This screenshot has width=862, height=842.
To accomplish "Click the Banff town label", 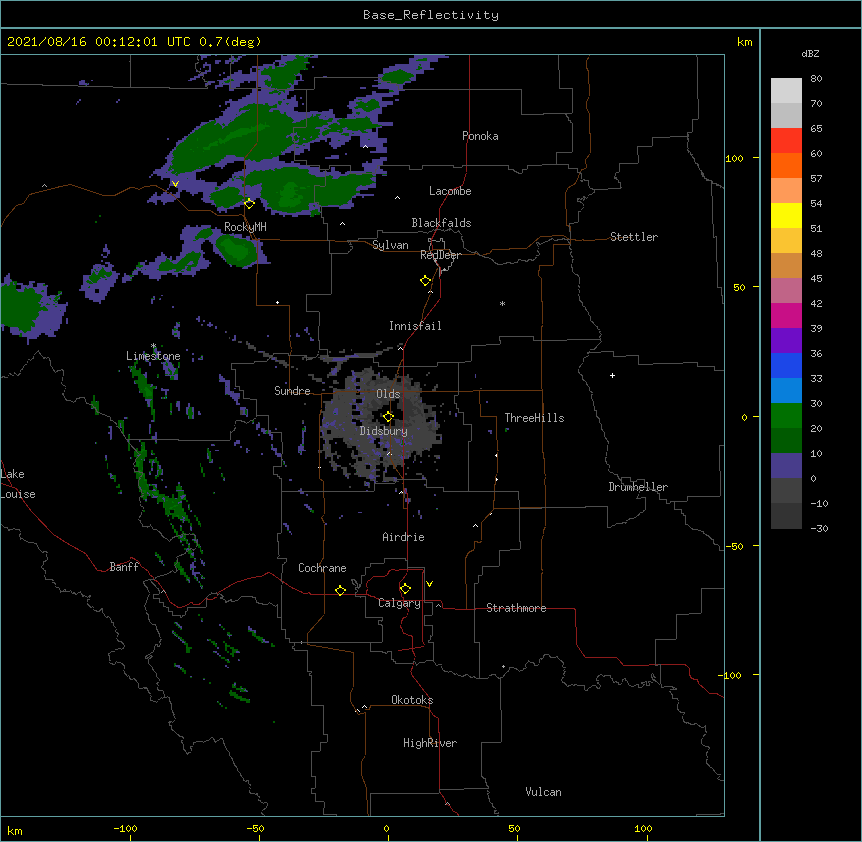I will tap(124, 567).
